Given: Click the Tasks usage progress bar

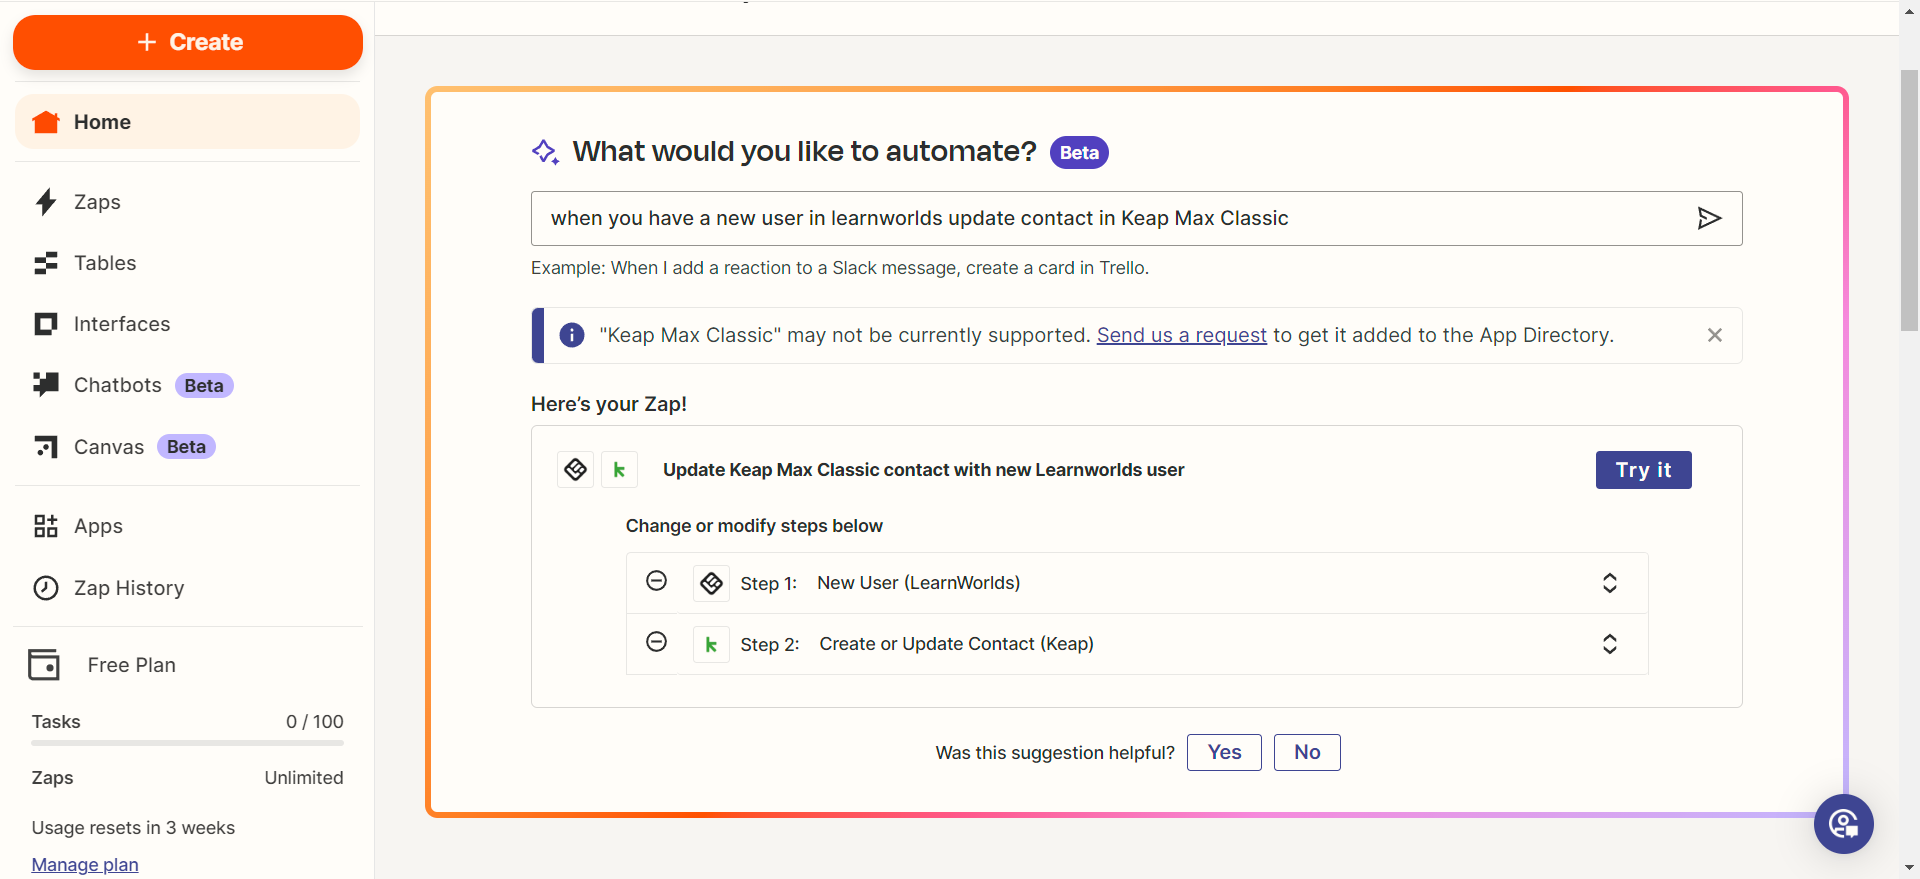Looking at the screenshot, I should pyautogui.click(x=187, y=743).
